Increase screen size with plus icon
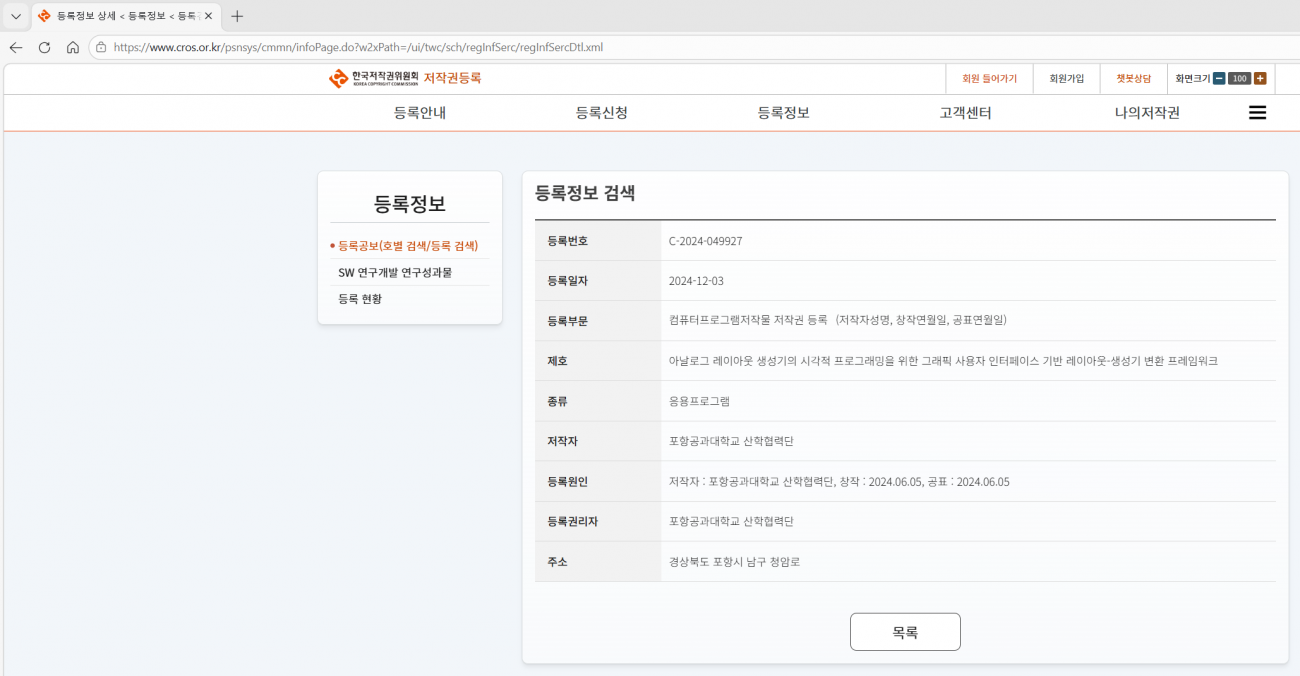Image resolution: width=1300 pixels, height=676 pixels. coord(1260,79)
